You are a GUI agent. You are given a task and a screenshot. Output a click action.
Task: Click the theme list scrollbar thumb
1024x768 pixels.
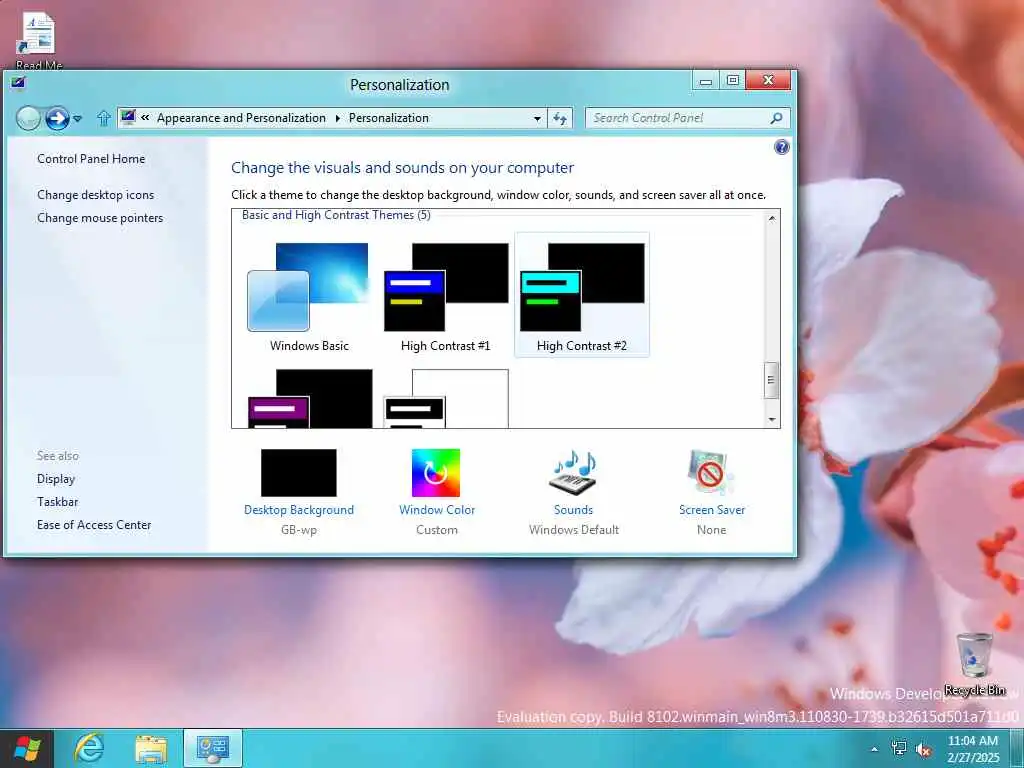(x=772, y=380)
